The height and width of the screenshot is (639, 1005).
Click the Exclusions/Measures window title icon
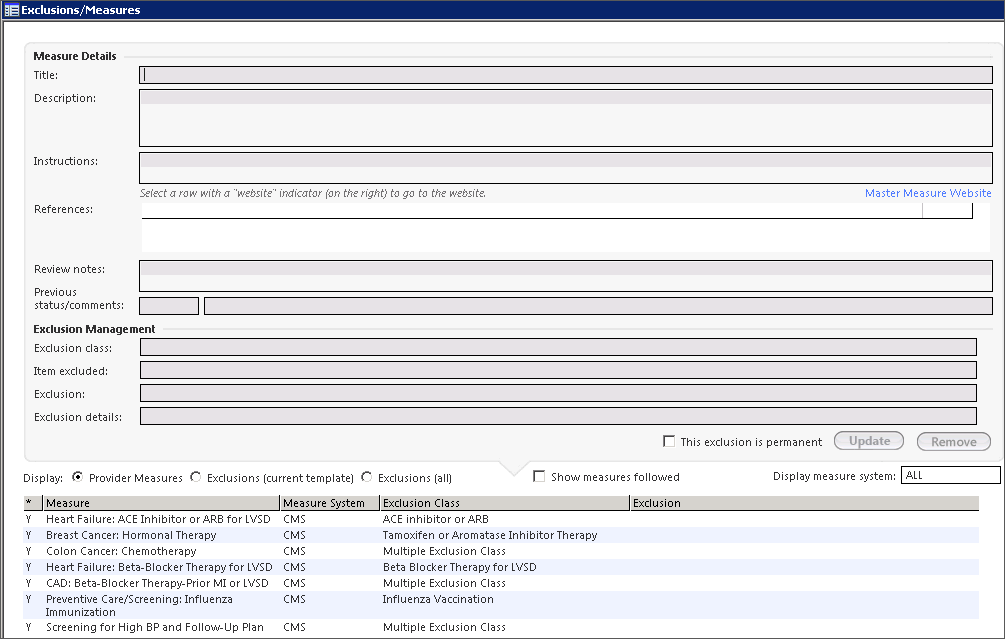point(11,10)
